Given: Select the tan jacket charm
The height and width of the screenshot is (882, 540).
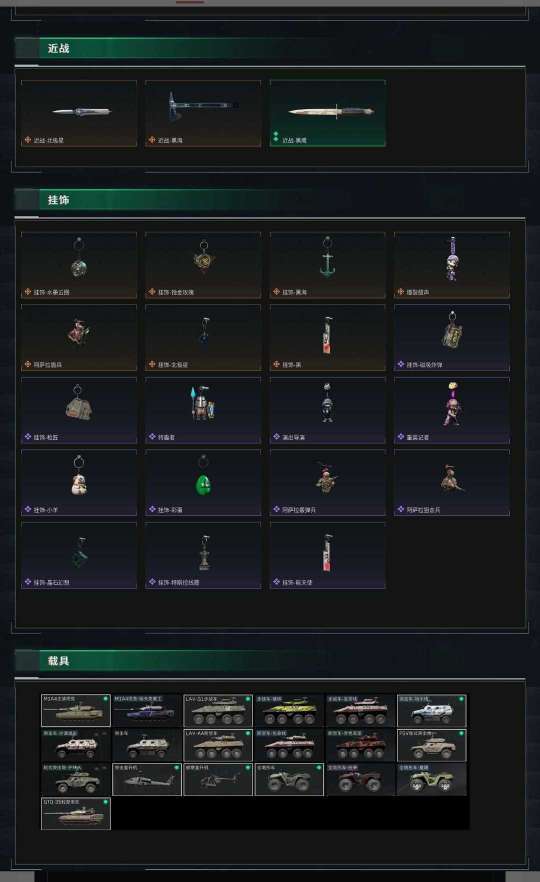Looking at the screenshot, I should [79, 410].
